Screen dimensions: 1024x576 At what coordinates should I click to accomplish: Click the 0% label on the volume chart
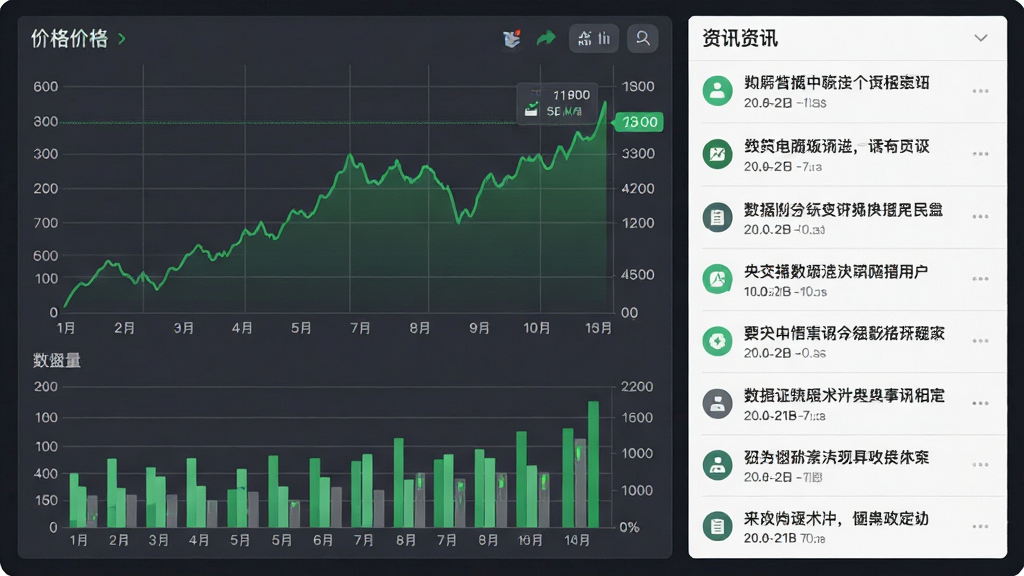point(630,527)
